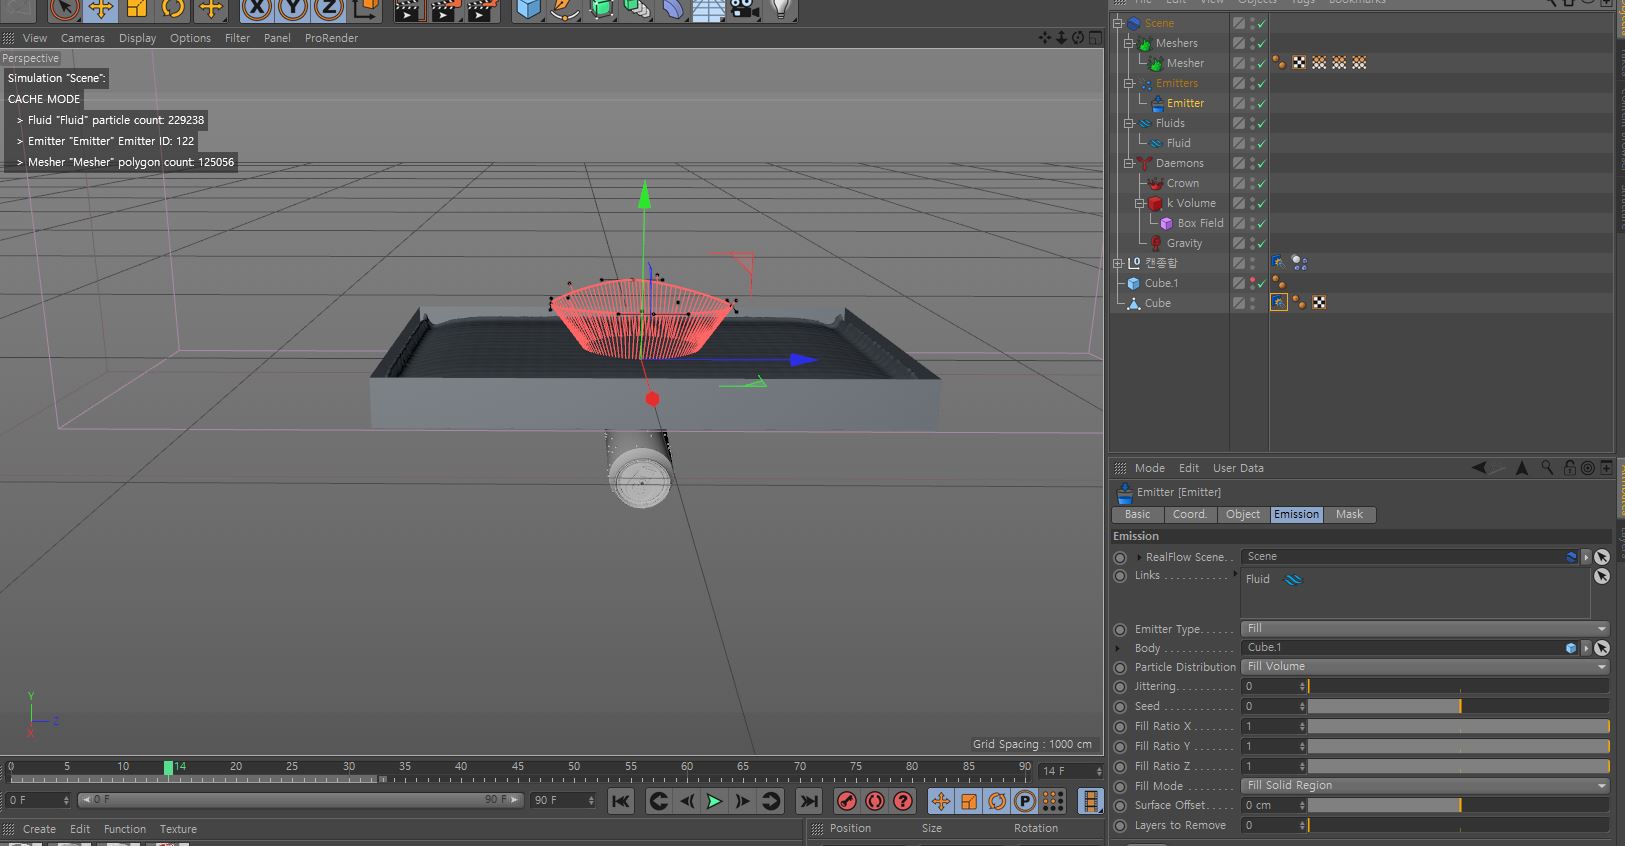1625x846 pixels.
Task: Open the viewport Cameras menu
Action: click(x=83, y=38)
